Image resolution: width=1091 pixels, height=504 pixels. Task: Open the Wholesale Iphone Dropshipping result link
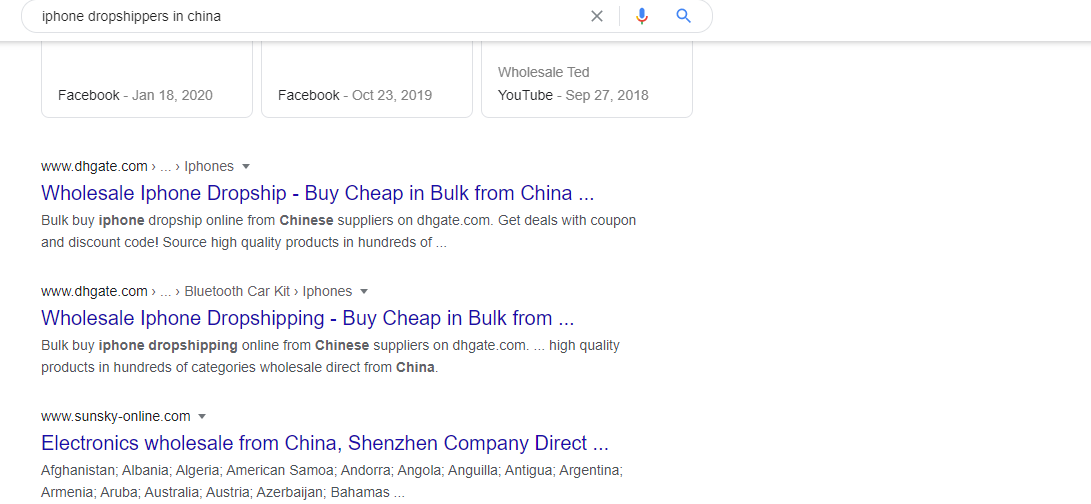click(308, 318)
